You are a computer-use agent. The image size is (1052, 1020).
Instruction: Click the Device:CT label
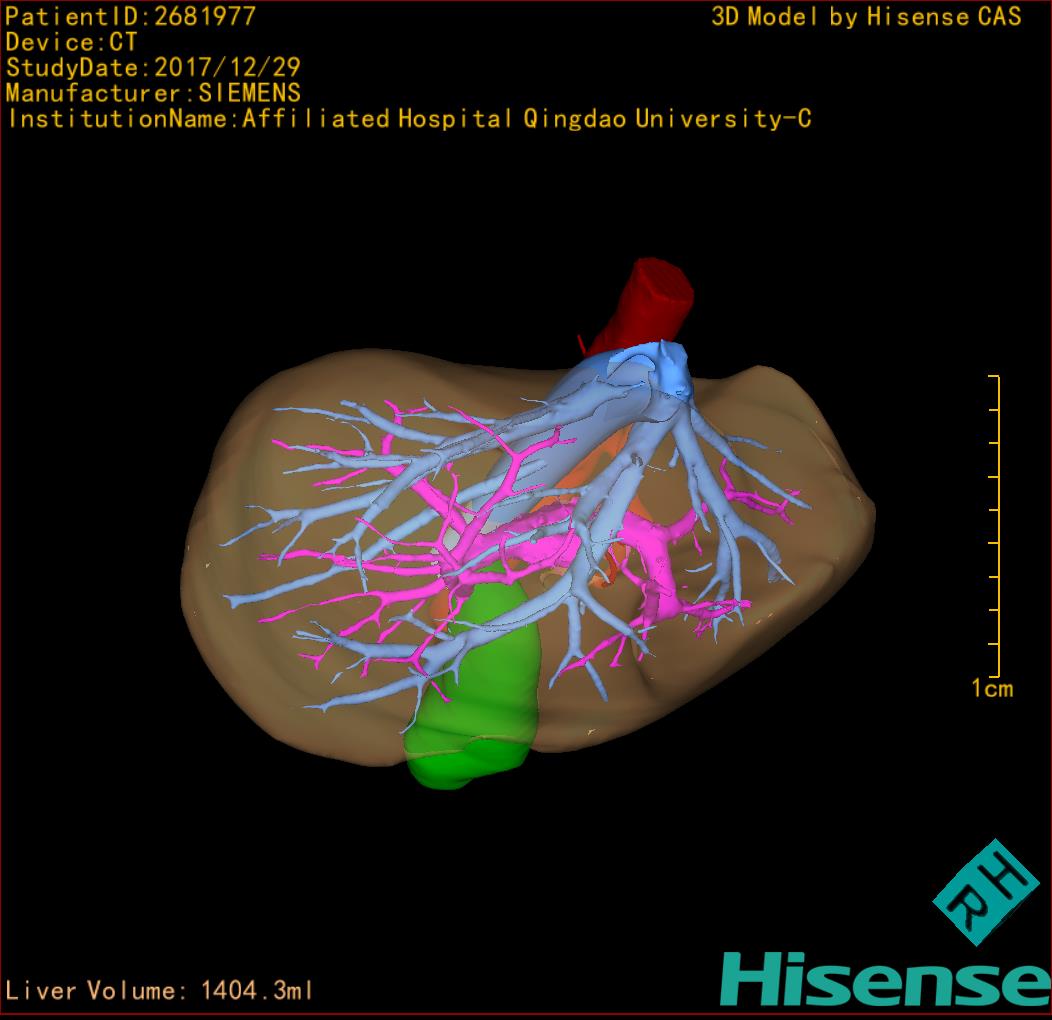click(71, 42)
